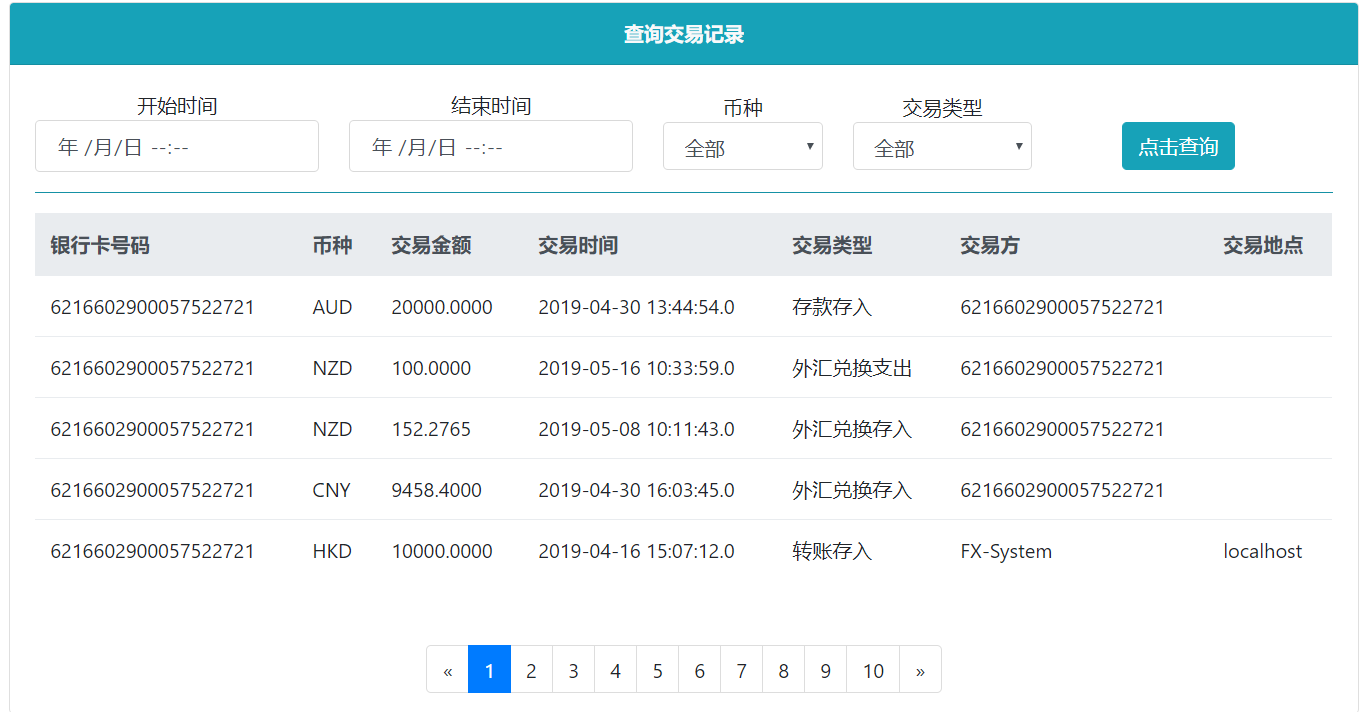Go to pagination page 8
1364x712 pixels.
(783, 670)
